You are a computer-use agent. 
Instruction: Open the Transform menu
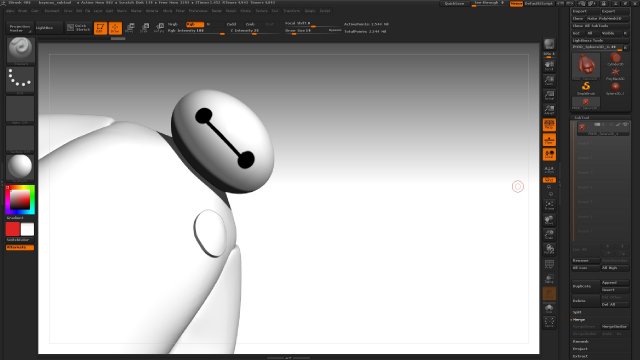(x=291, y=11)
